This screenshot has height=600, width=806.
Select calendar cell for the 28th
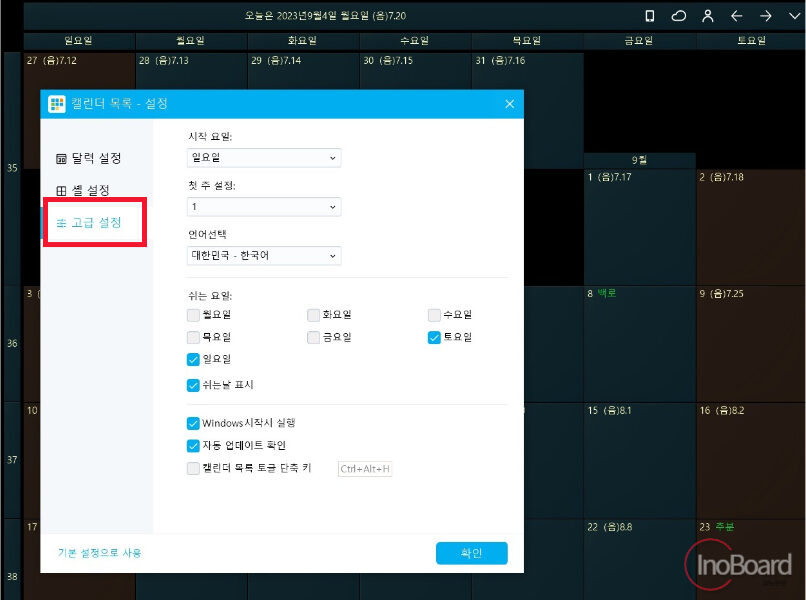pos(191,71)
